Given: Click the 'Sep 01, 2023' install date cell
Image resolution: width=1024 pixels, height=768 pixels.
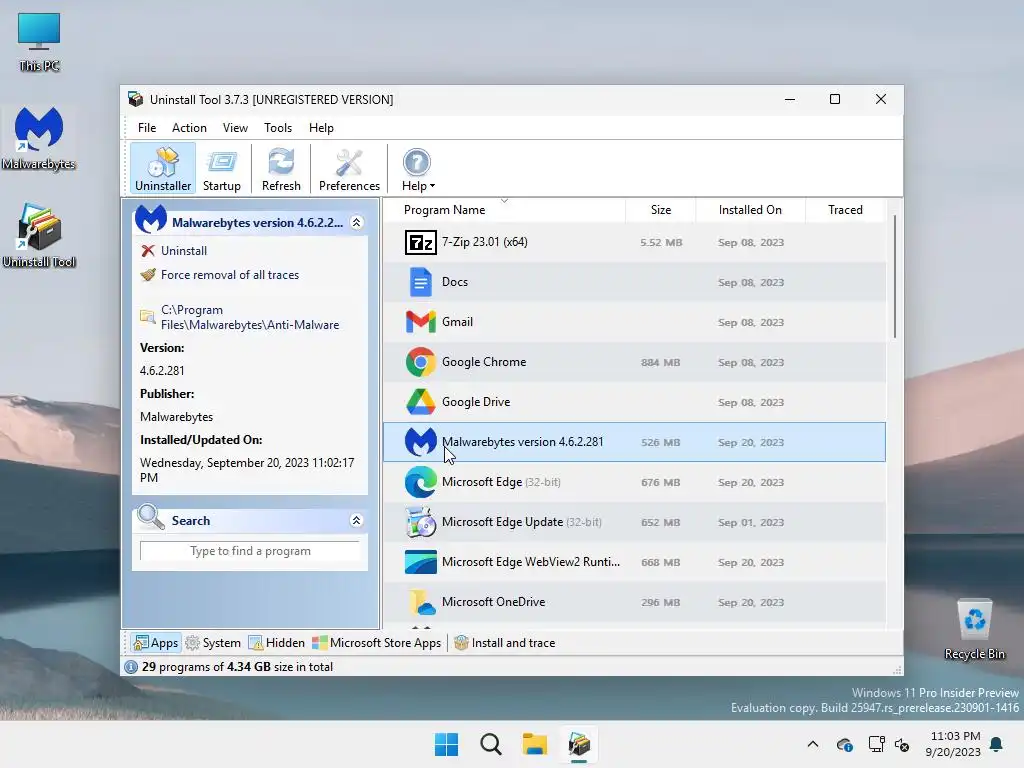Looking at the screenshot, I should click(751, 522).
